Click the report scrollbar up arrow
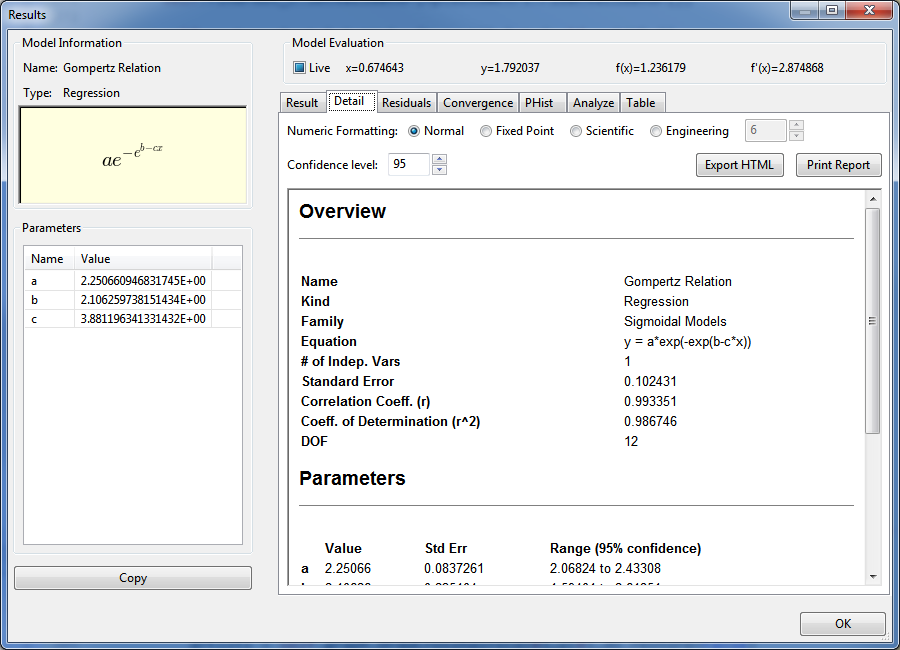The width and height of the screenshot is (900, 650). pyautogui.click(x=873, y=199)
